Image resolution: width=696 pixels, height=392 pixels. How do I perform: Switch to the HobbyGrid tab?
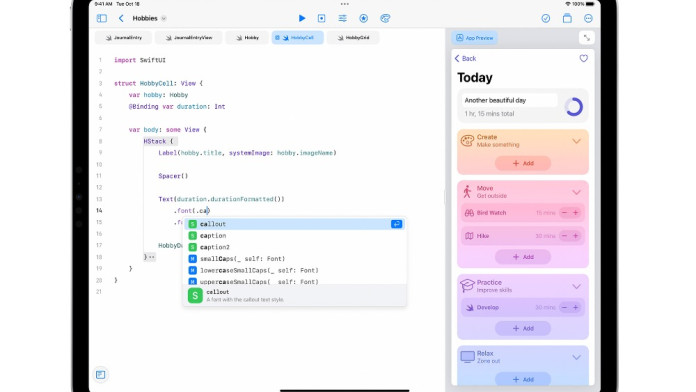coord(353,38)
